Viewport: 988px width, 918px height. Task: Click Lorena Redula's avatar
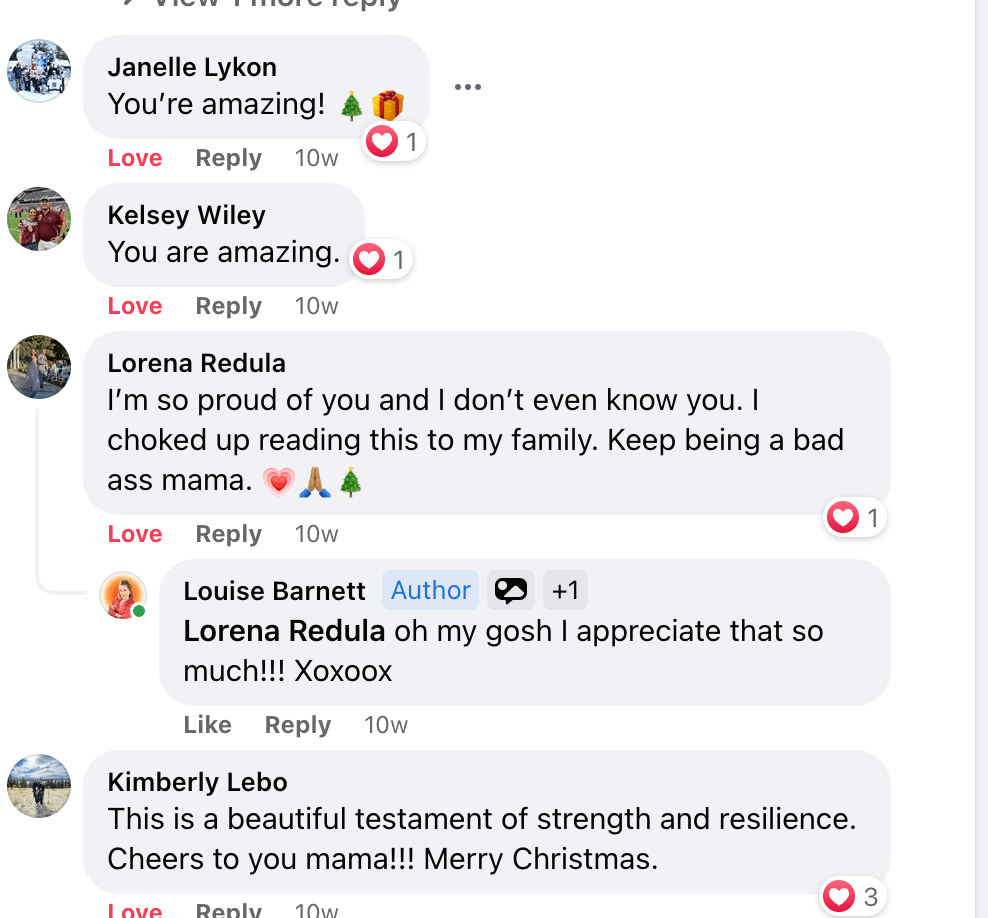pos(39,367)
